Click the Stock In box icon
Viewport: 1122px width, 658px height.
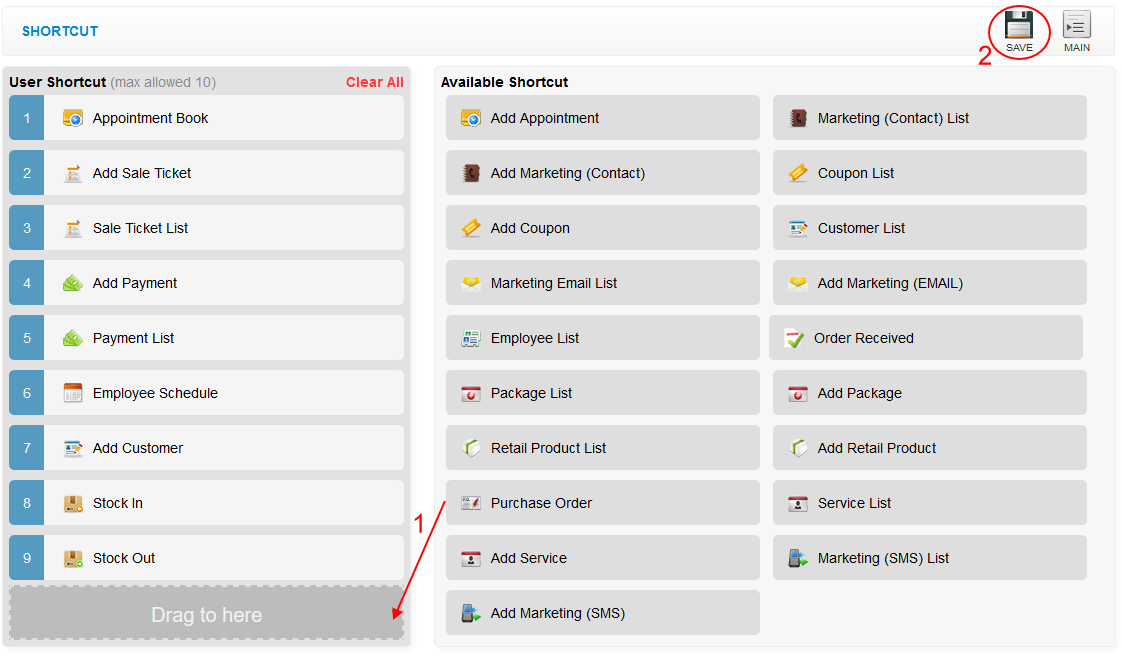pos(73,502)
